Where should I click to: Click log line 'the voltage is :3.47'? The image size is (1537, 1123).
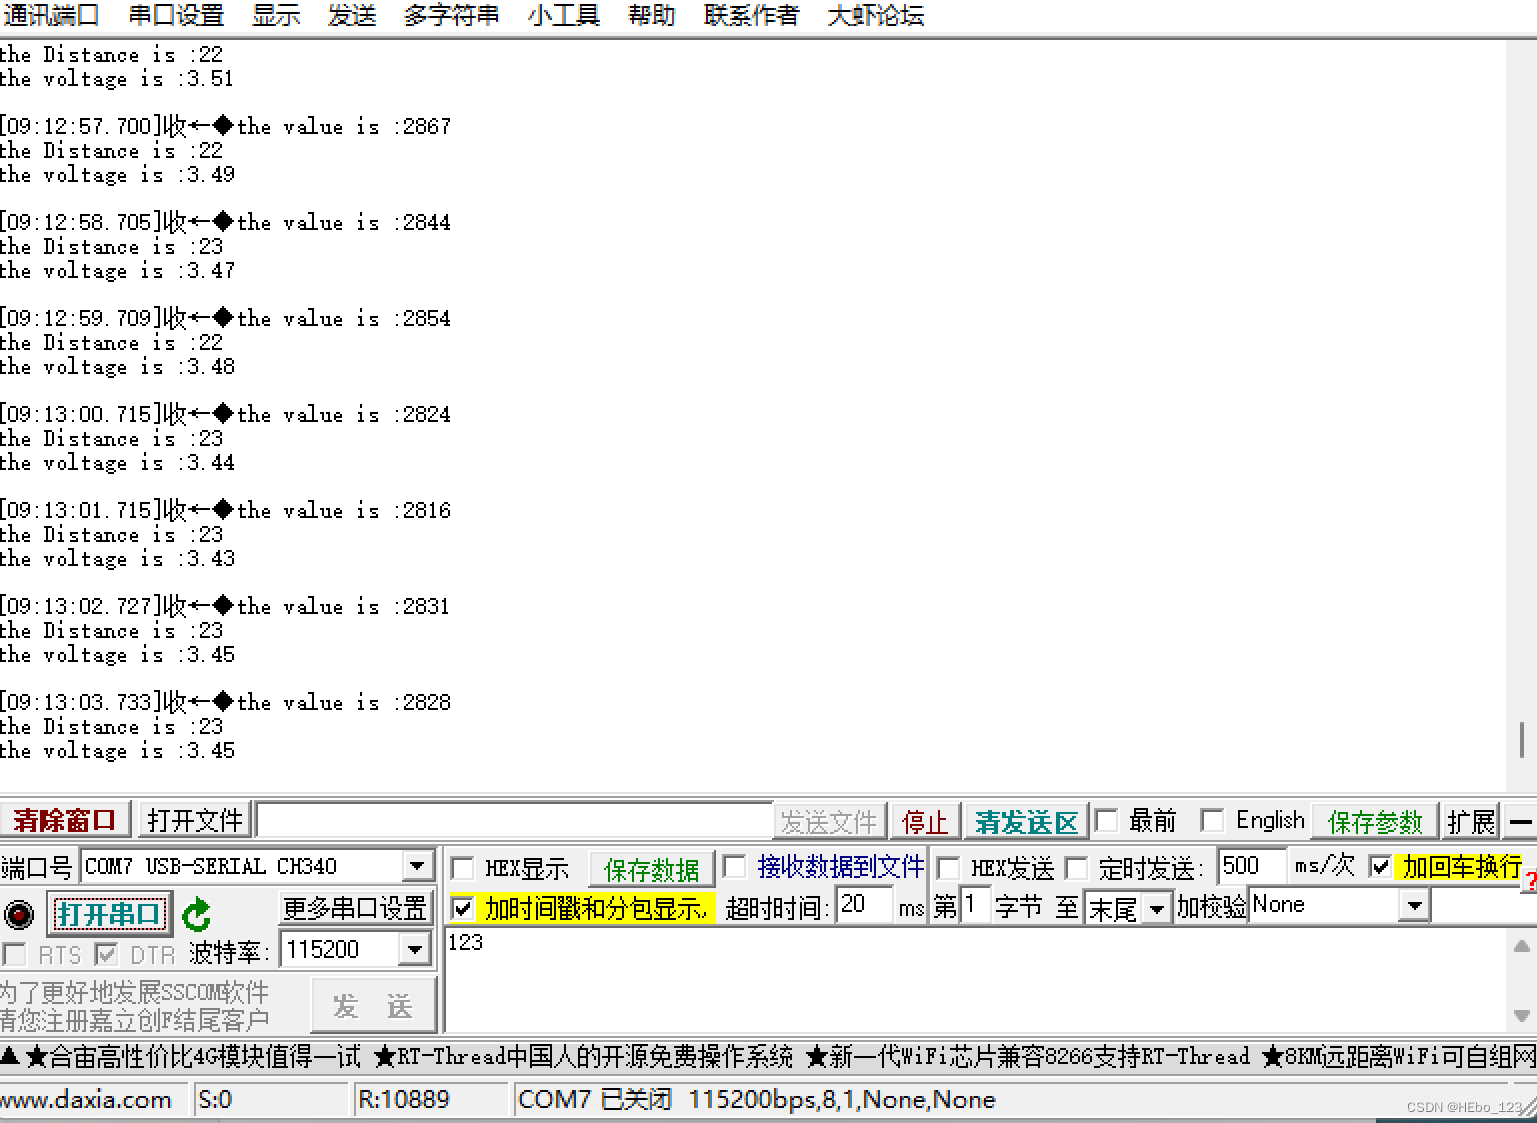pos(118,271)
